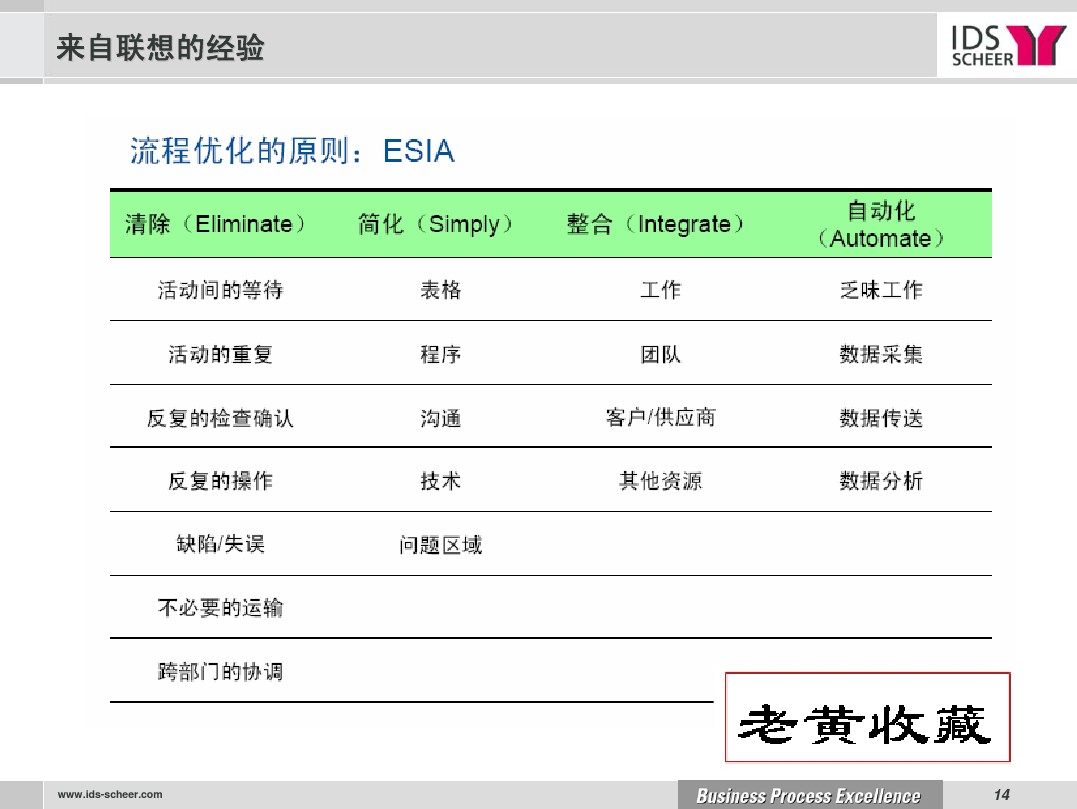Select the cell 表格
The width and height of the screenshot is (1077, 809).
[x=440, y=290]
